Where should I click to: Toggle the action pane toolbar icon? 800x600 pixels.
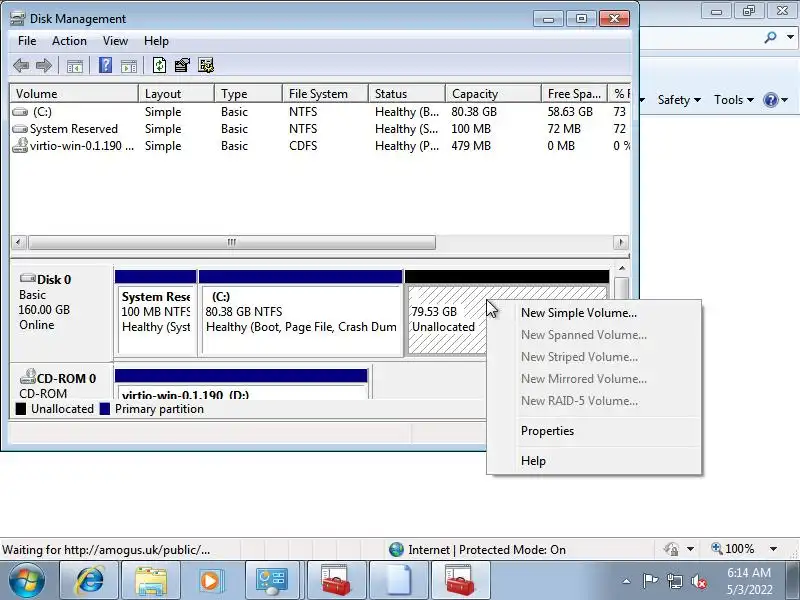click(129, 66)
